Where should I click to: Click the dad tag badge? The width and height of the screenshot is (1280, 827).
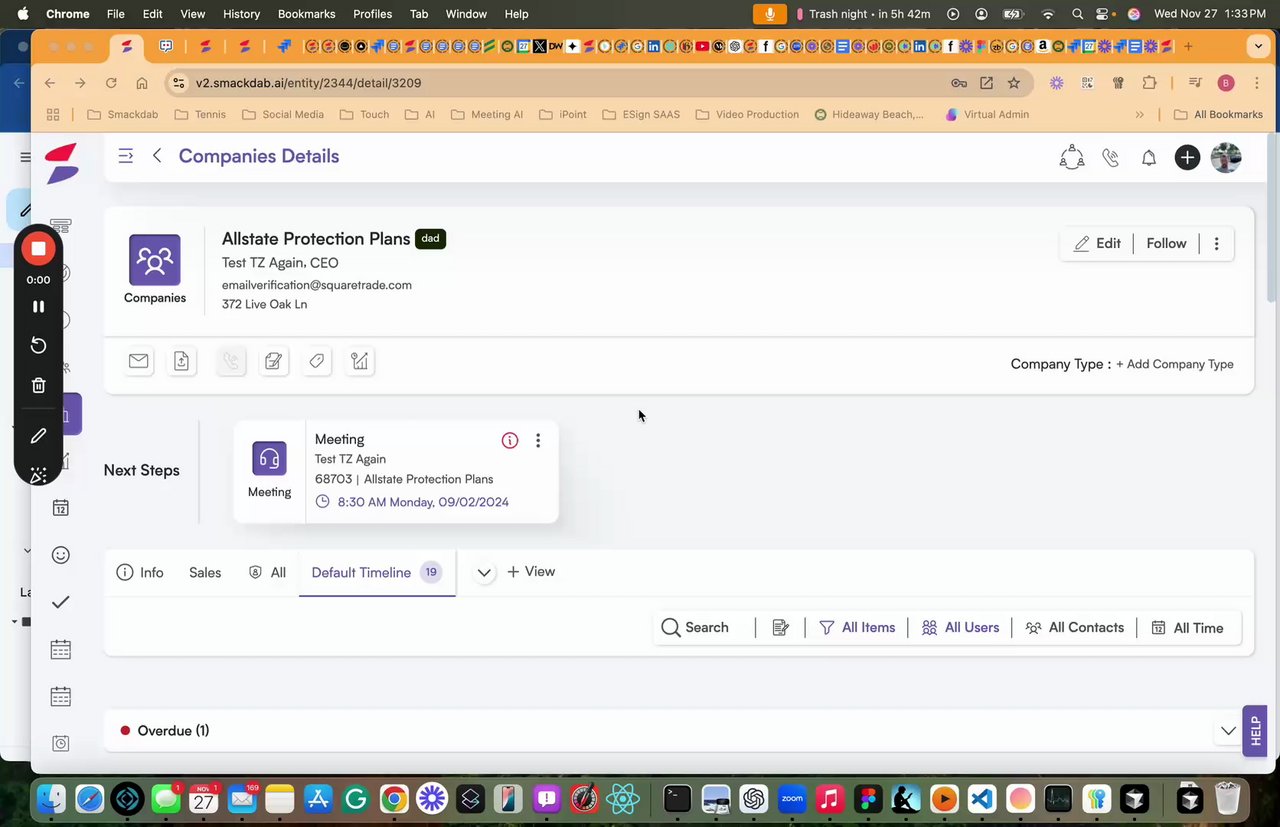coord(431,239)
